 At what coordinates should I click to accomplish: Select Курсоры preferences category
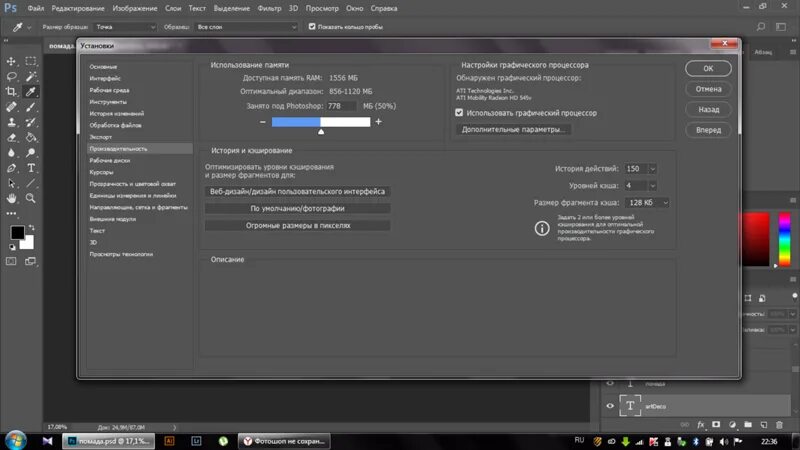click(x=102, y=172)
